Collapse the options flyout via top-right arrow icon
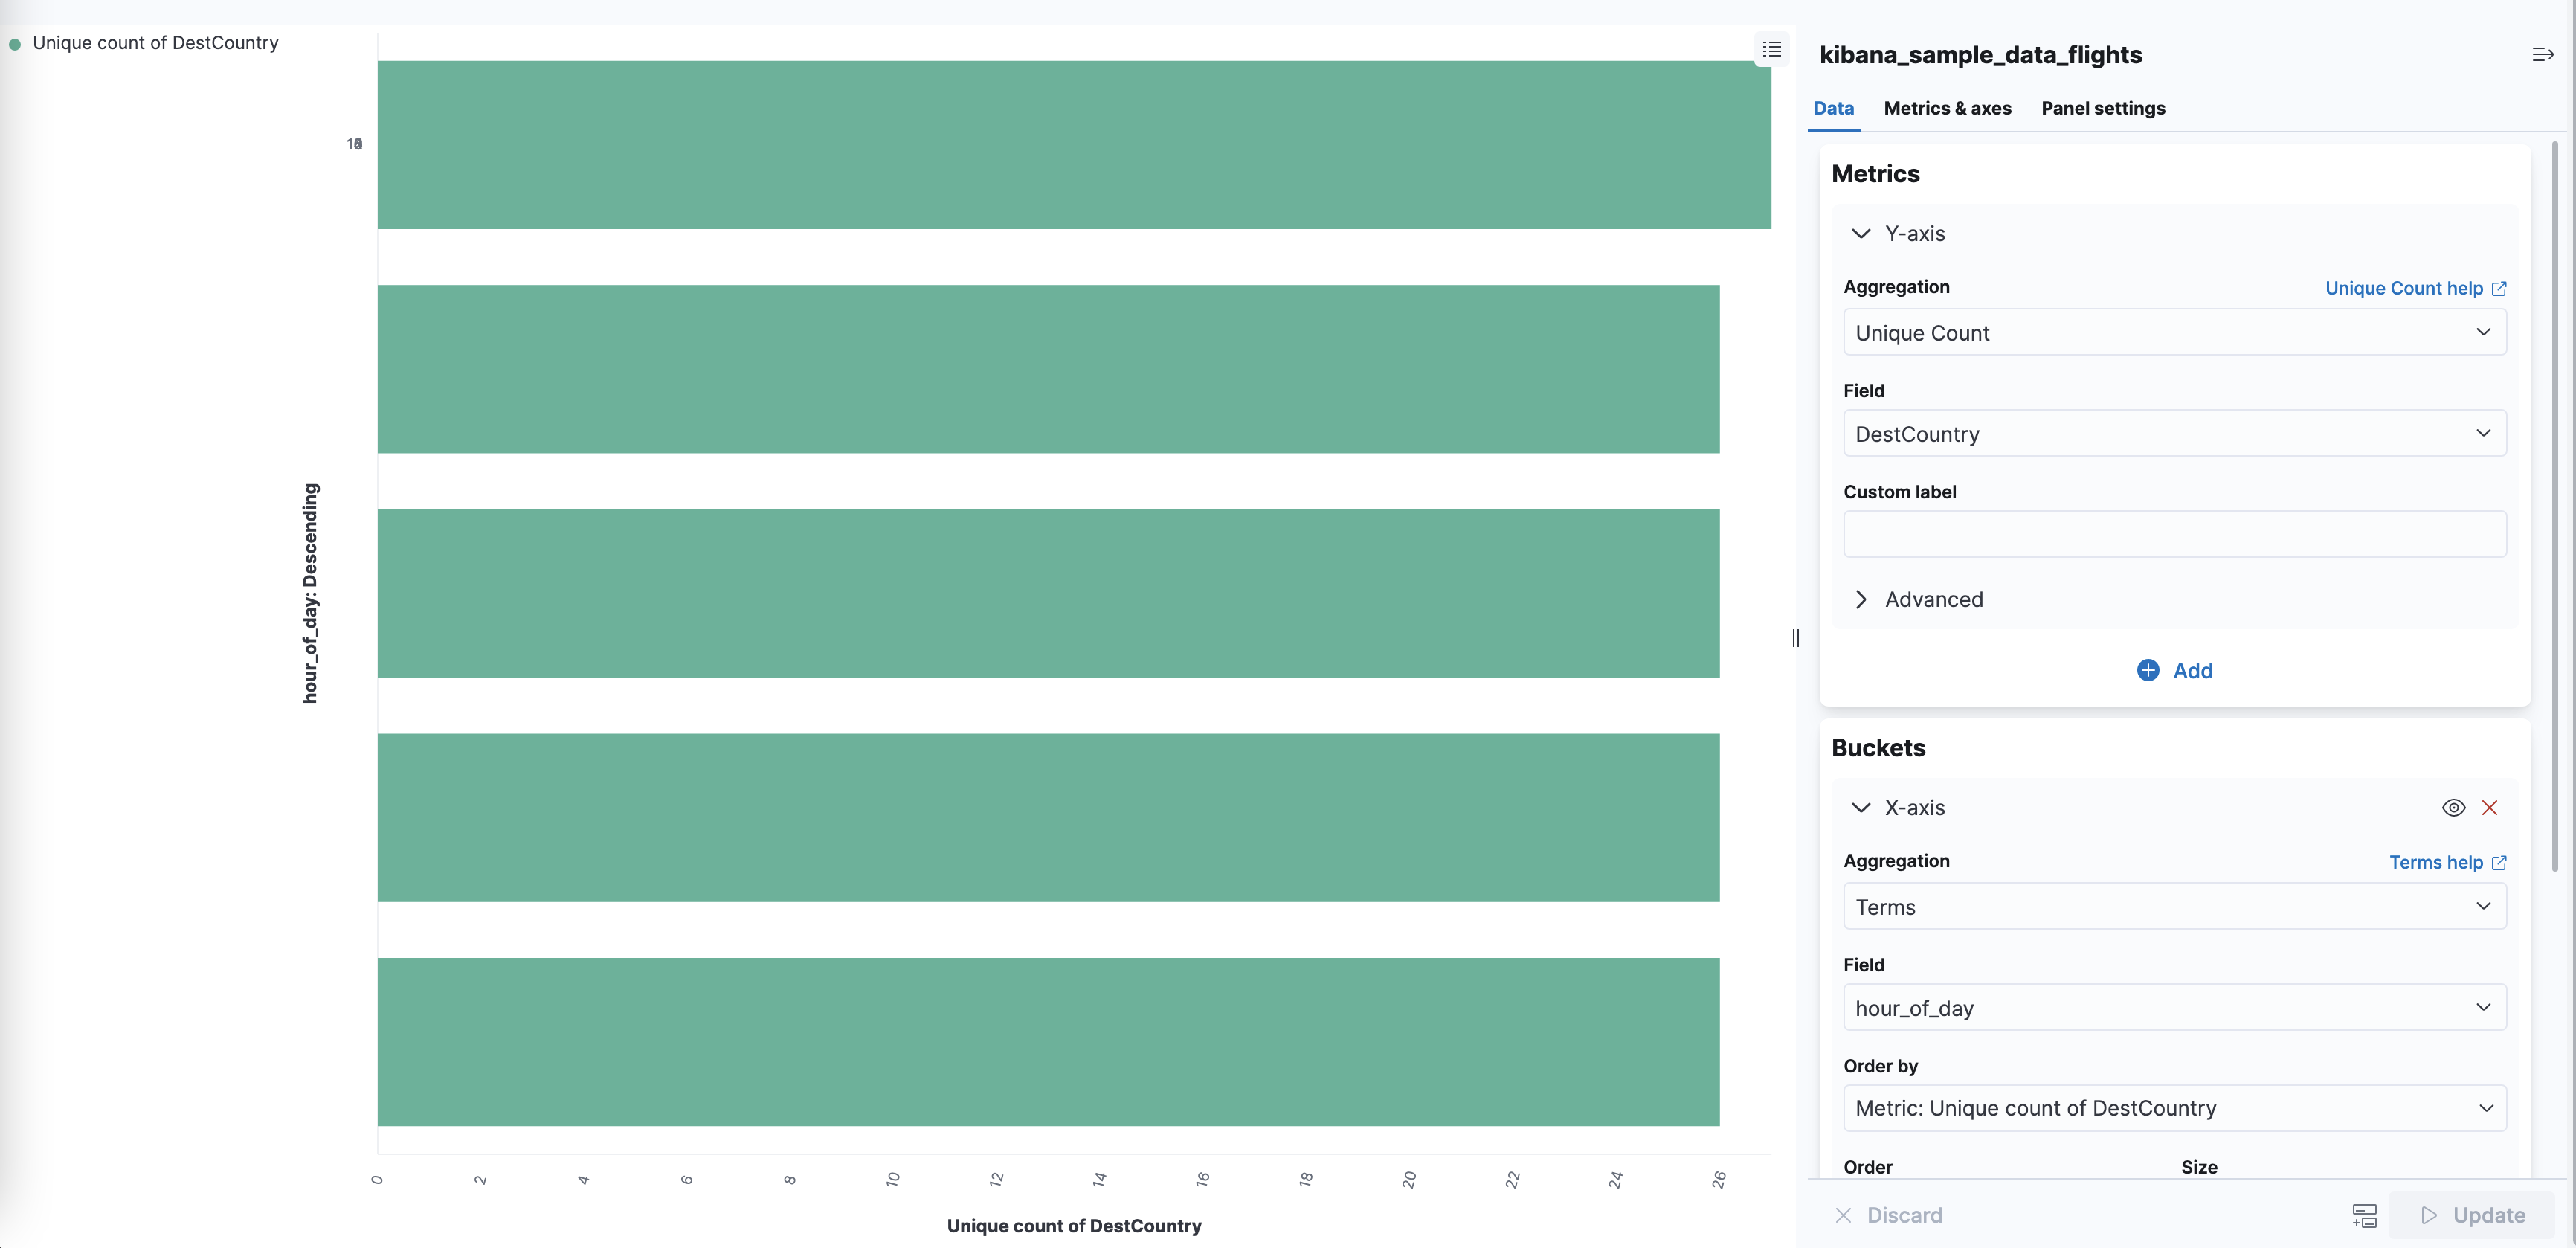This screenshot has height=1248, width=2576. (x=2542, y=54)
